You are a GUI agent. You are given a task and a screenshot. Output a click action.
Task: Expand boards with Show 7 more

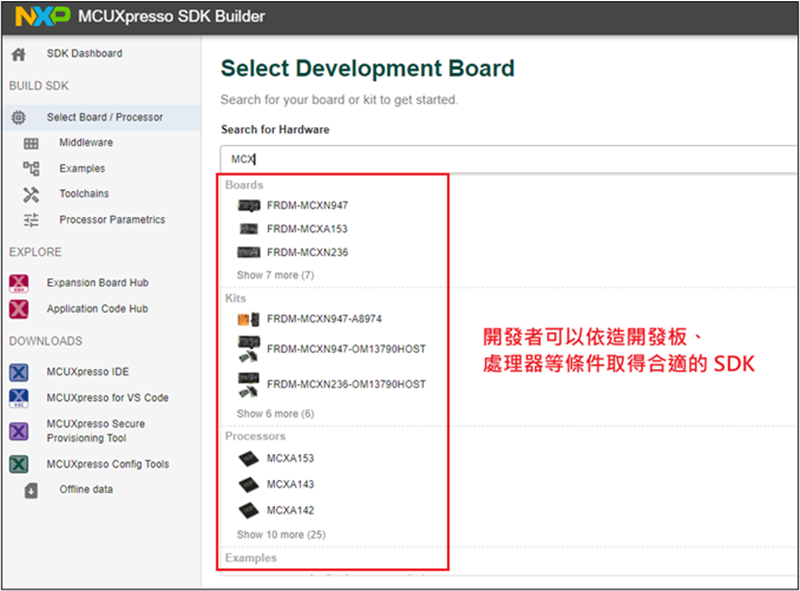[275, 275]
